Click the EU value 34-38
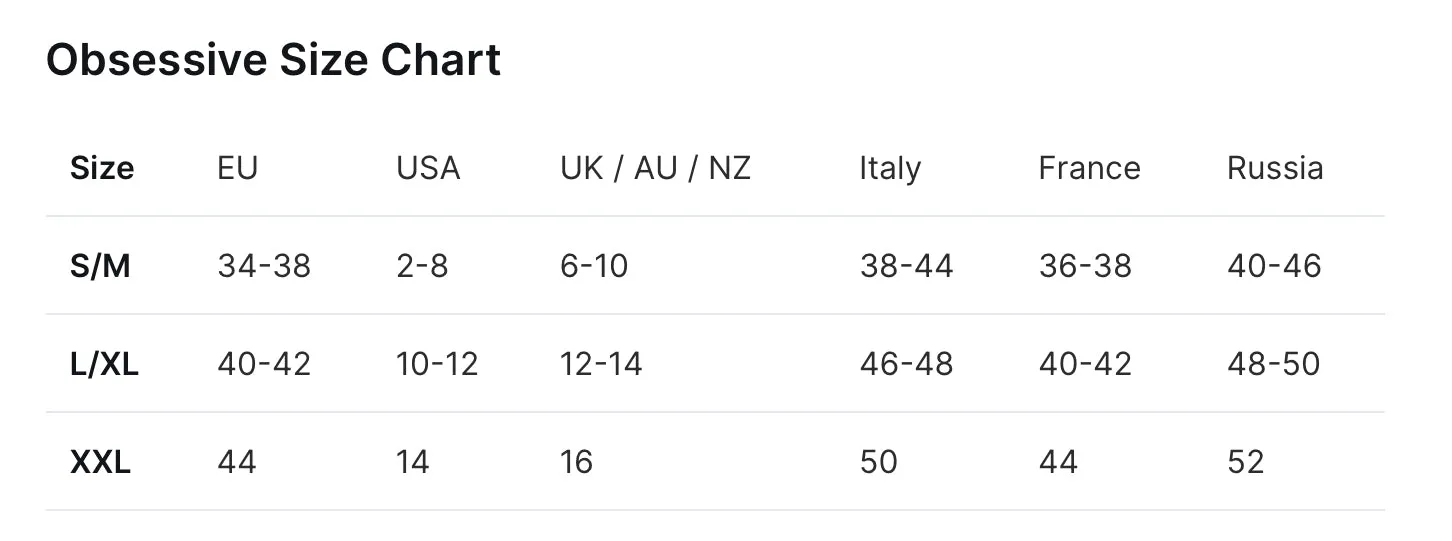1452x541 pixels. pyautogui.click(x=264, y=266)
